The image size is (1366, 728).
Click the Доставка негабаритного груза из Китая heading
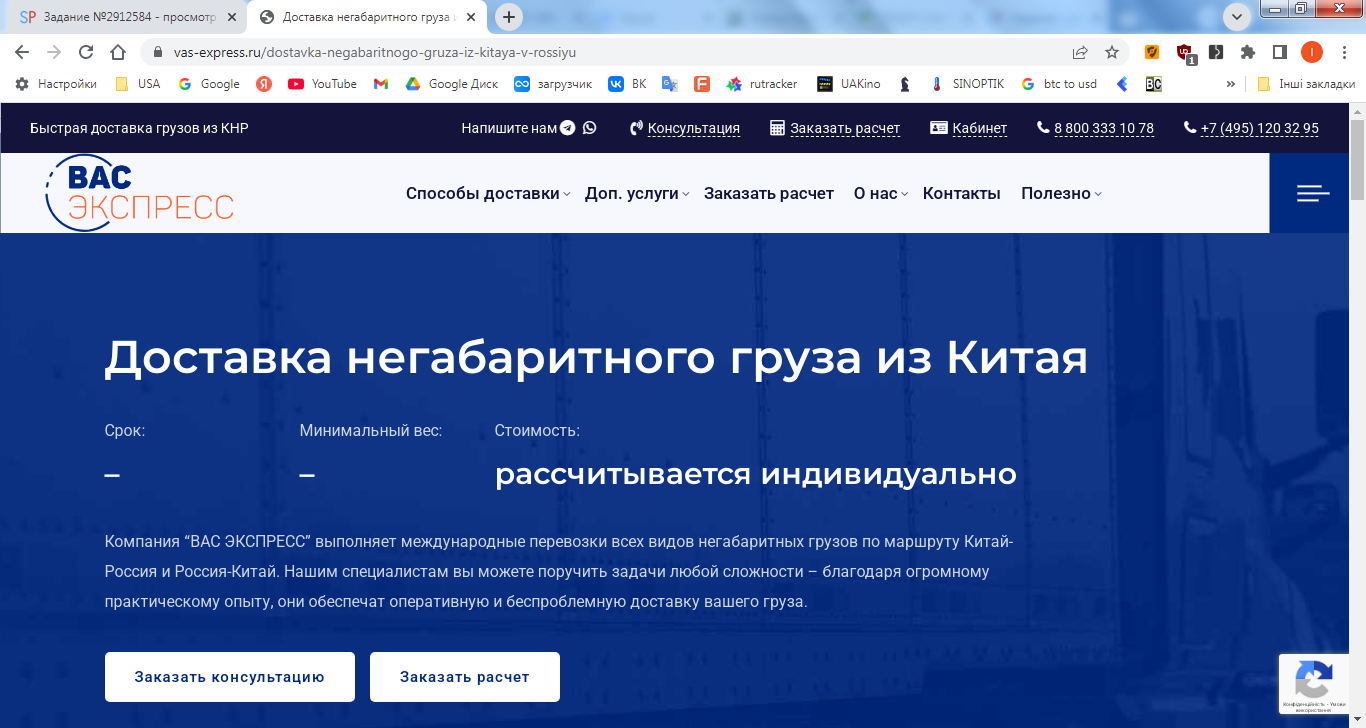596,359
